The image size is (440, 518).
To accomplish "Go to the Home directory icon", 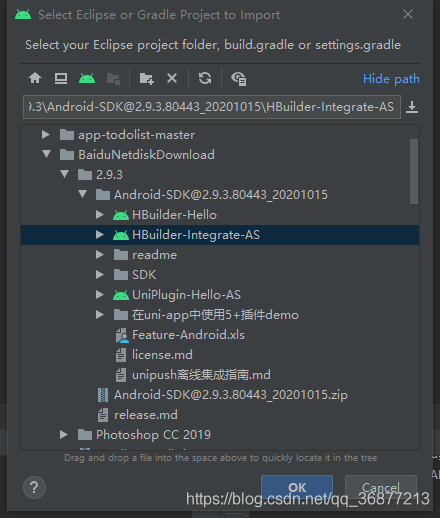I will (35, 78).
